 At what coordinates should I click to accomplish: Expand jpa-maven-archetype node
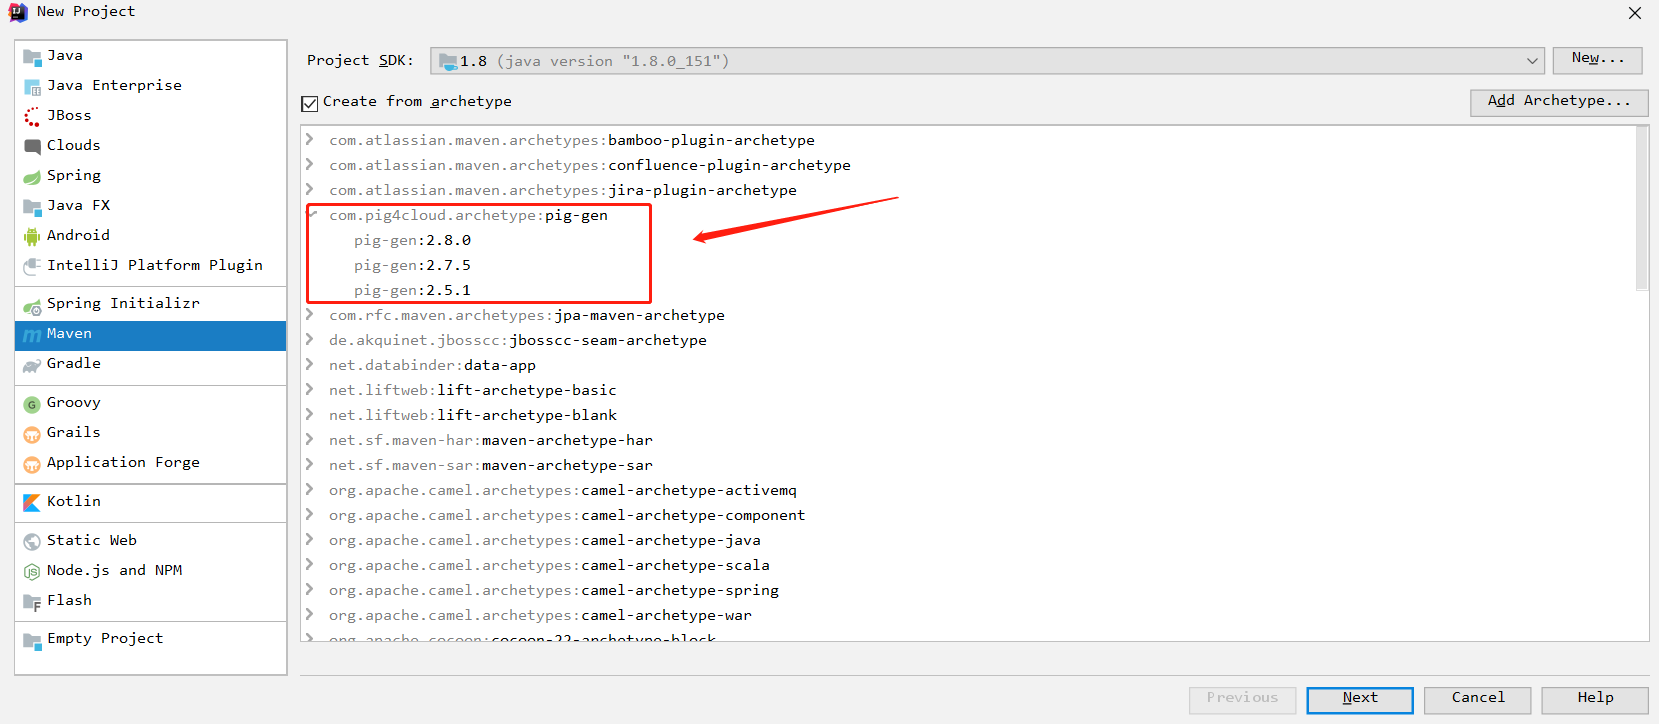(310, 314)
